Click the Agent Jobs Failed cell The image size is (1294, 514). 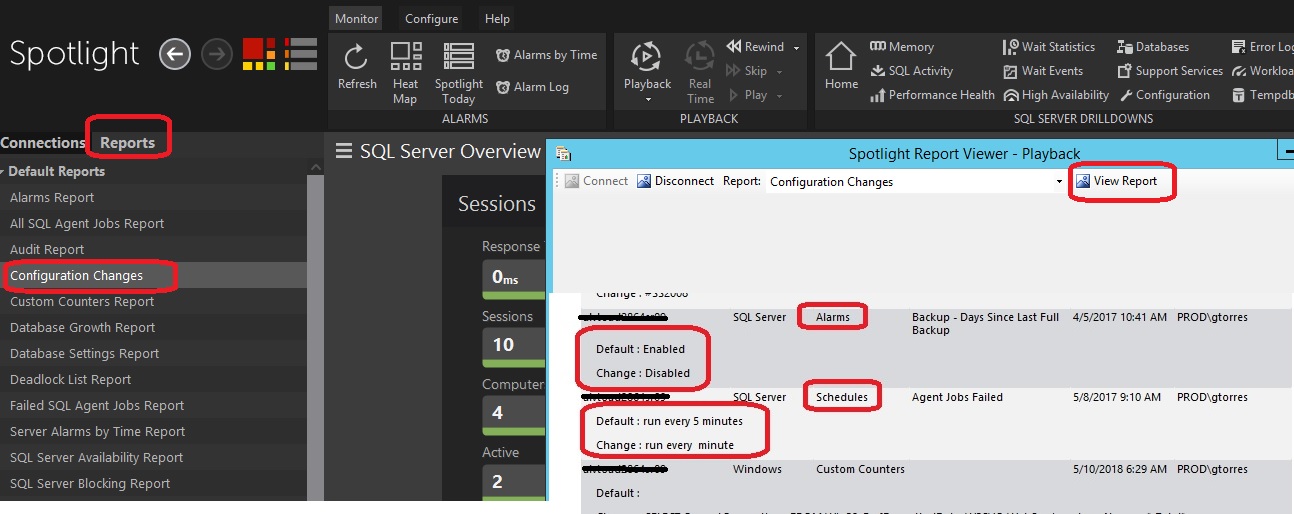coord(957,397)
